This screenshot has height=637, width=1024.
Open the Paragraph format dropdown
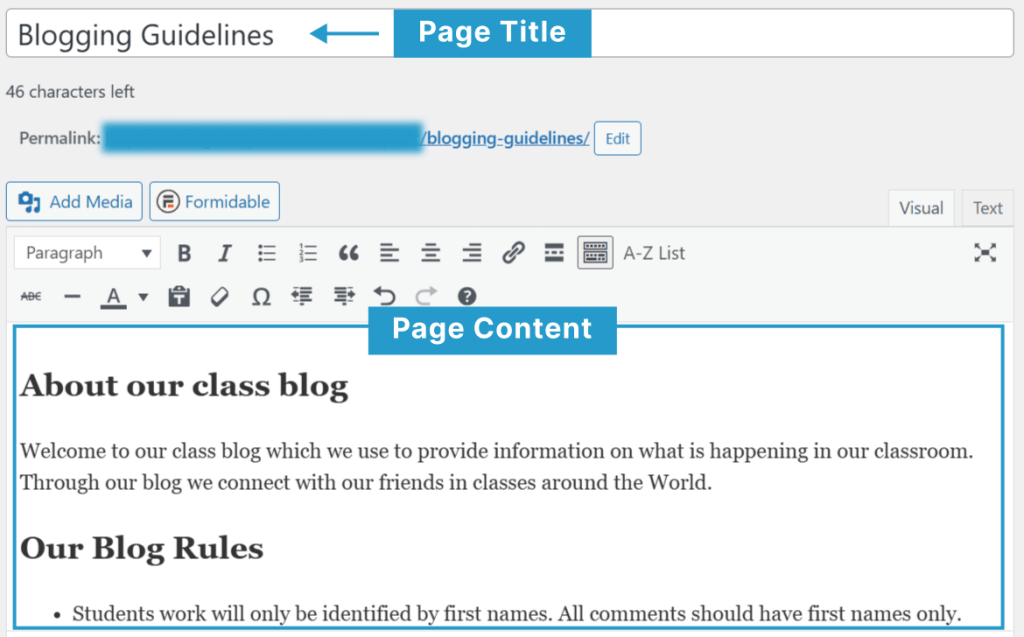click(87, 253)
